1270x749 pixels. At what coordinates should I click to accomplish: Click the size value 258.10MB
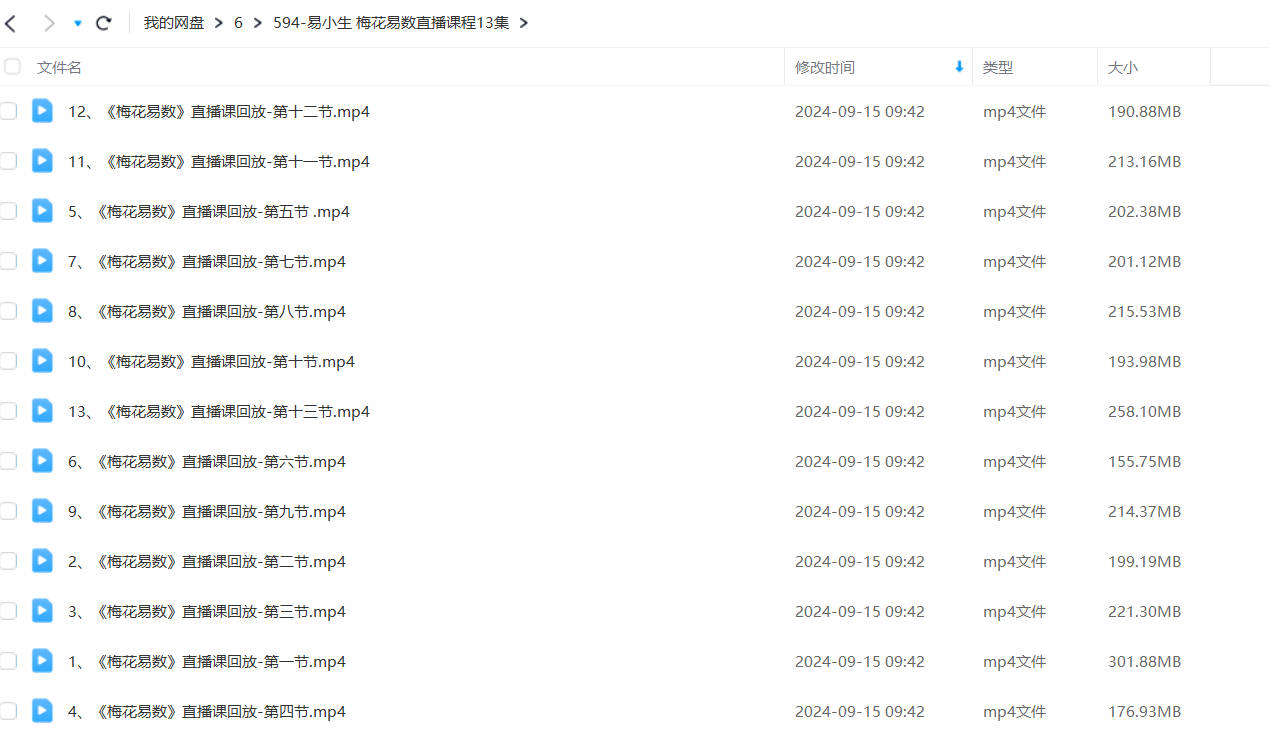tap(1145, 411)
